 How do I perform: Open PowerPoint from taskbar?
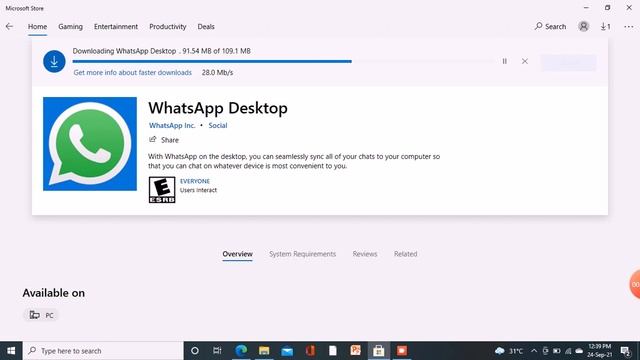(x=356, y=351)
